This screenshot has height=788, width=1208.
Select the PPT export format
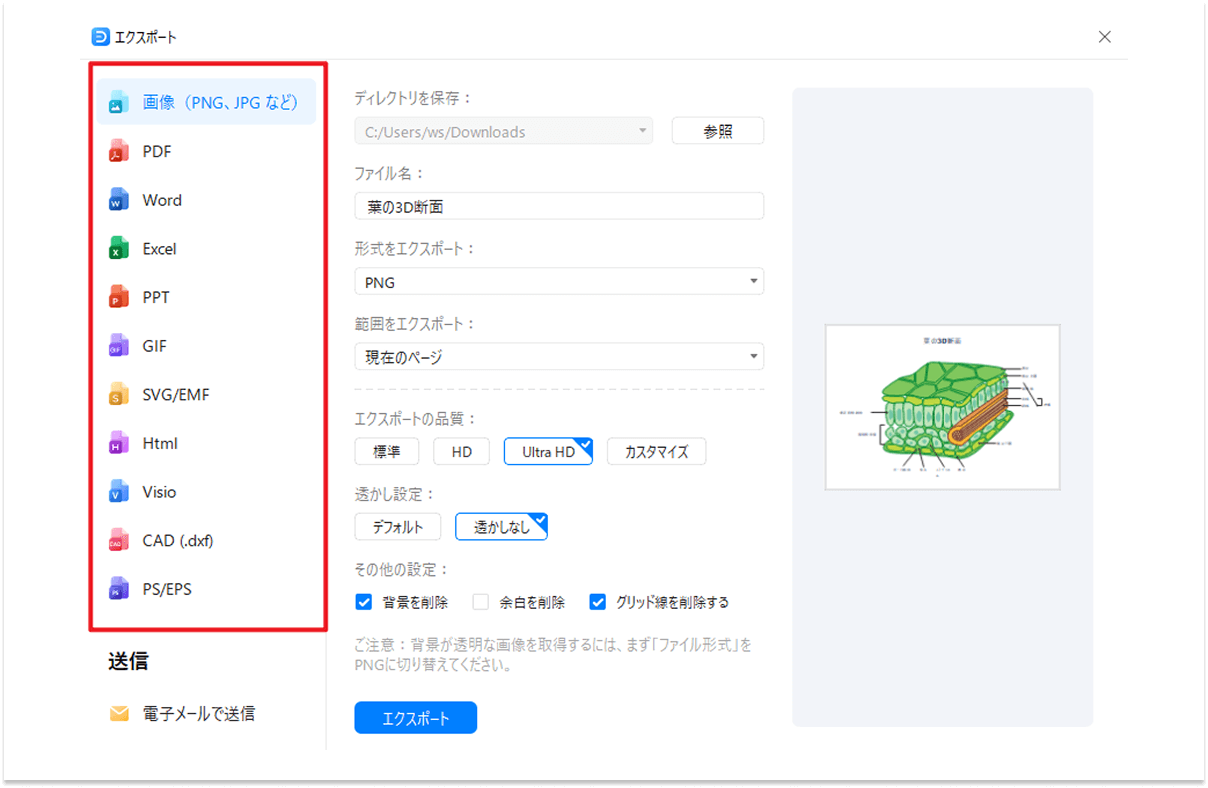coord(155,297)
